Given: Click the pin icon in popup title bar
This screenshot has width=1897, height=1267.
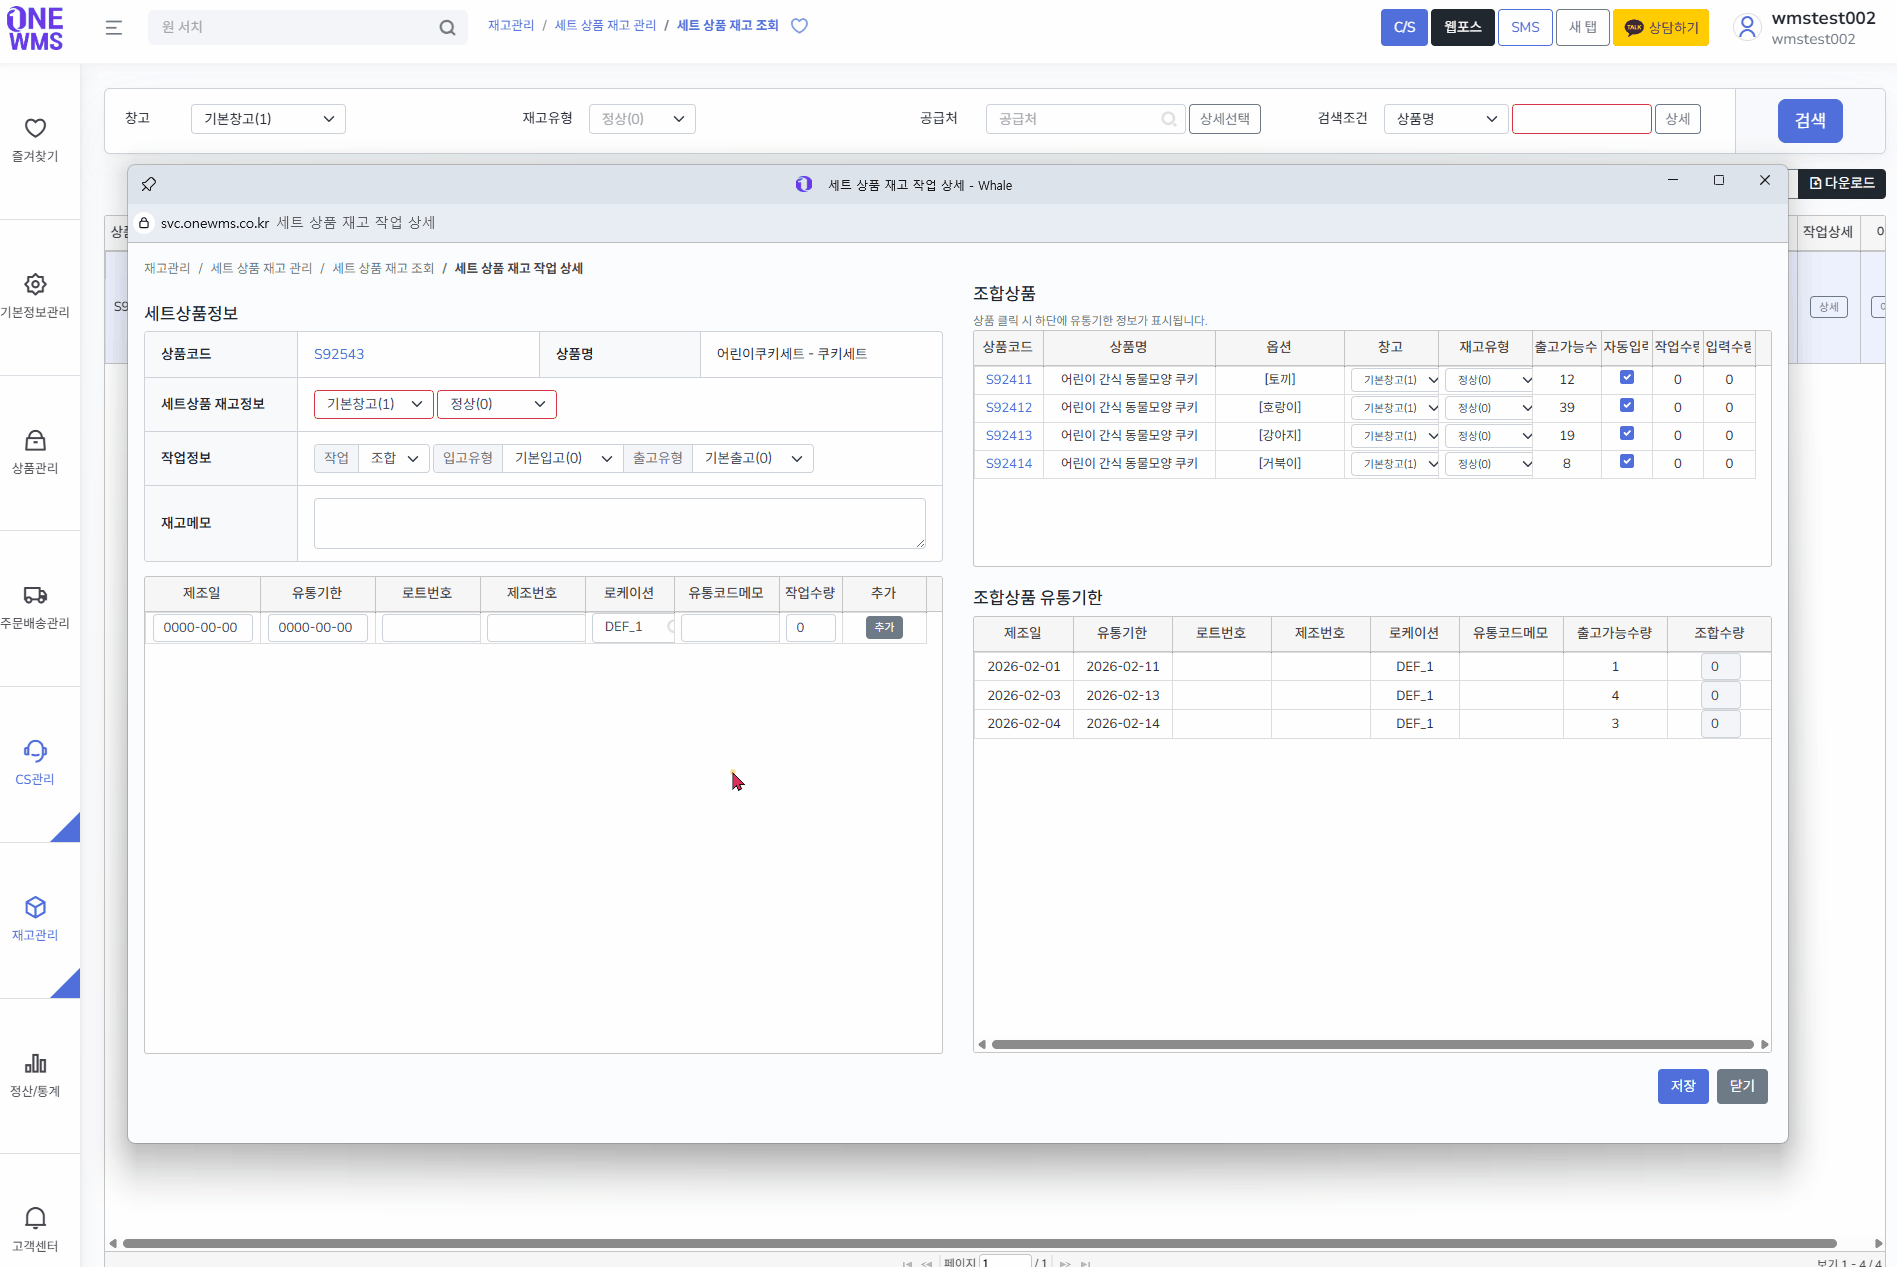Looking at the screenshot, I should click(149, 184).
